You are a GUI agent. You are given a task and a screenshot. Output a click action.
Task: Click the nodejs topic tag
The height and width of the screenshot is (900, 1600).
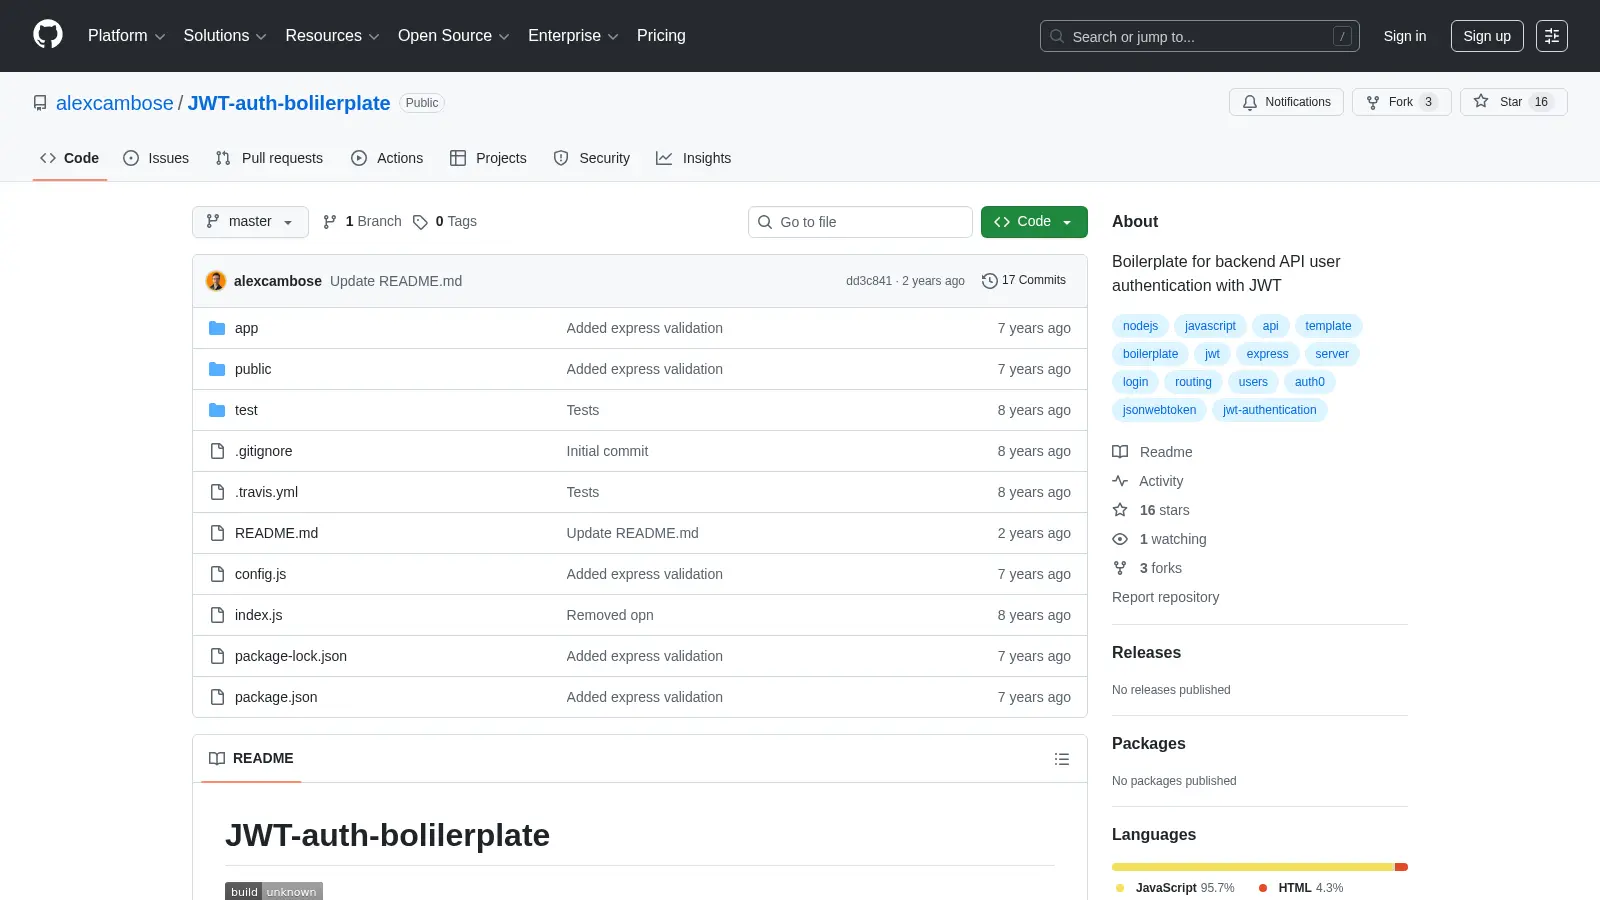tap(1140, 326)
